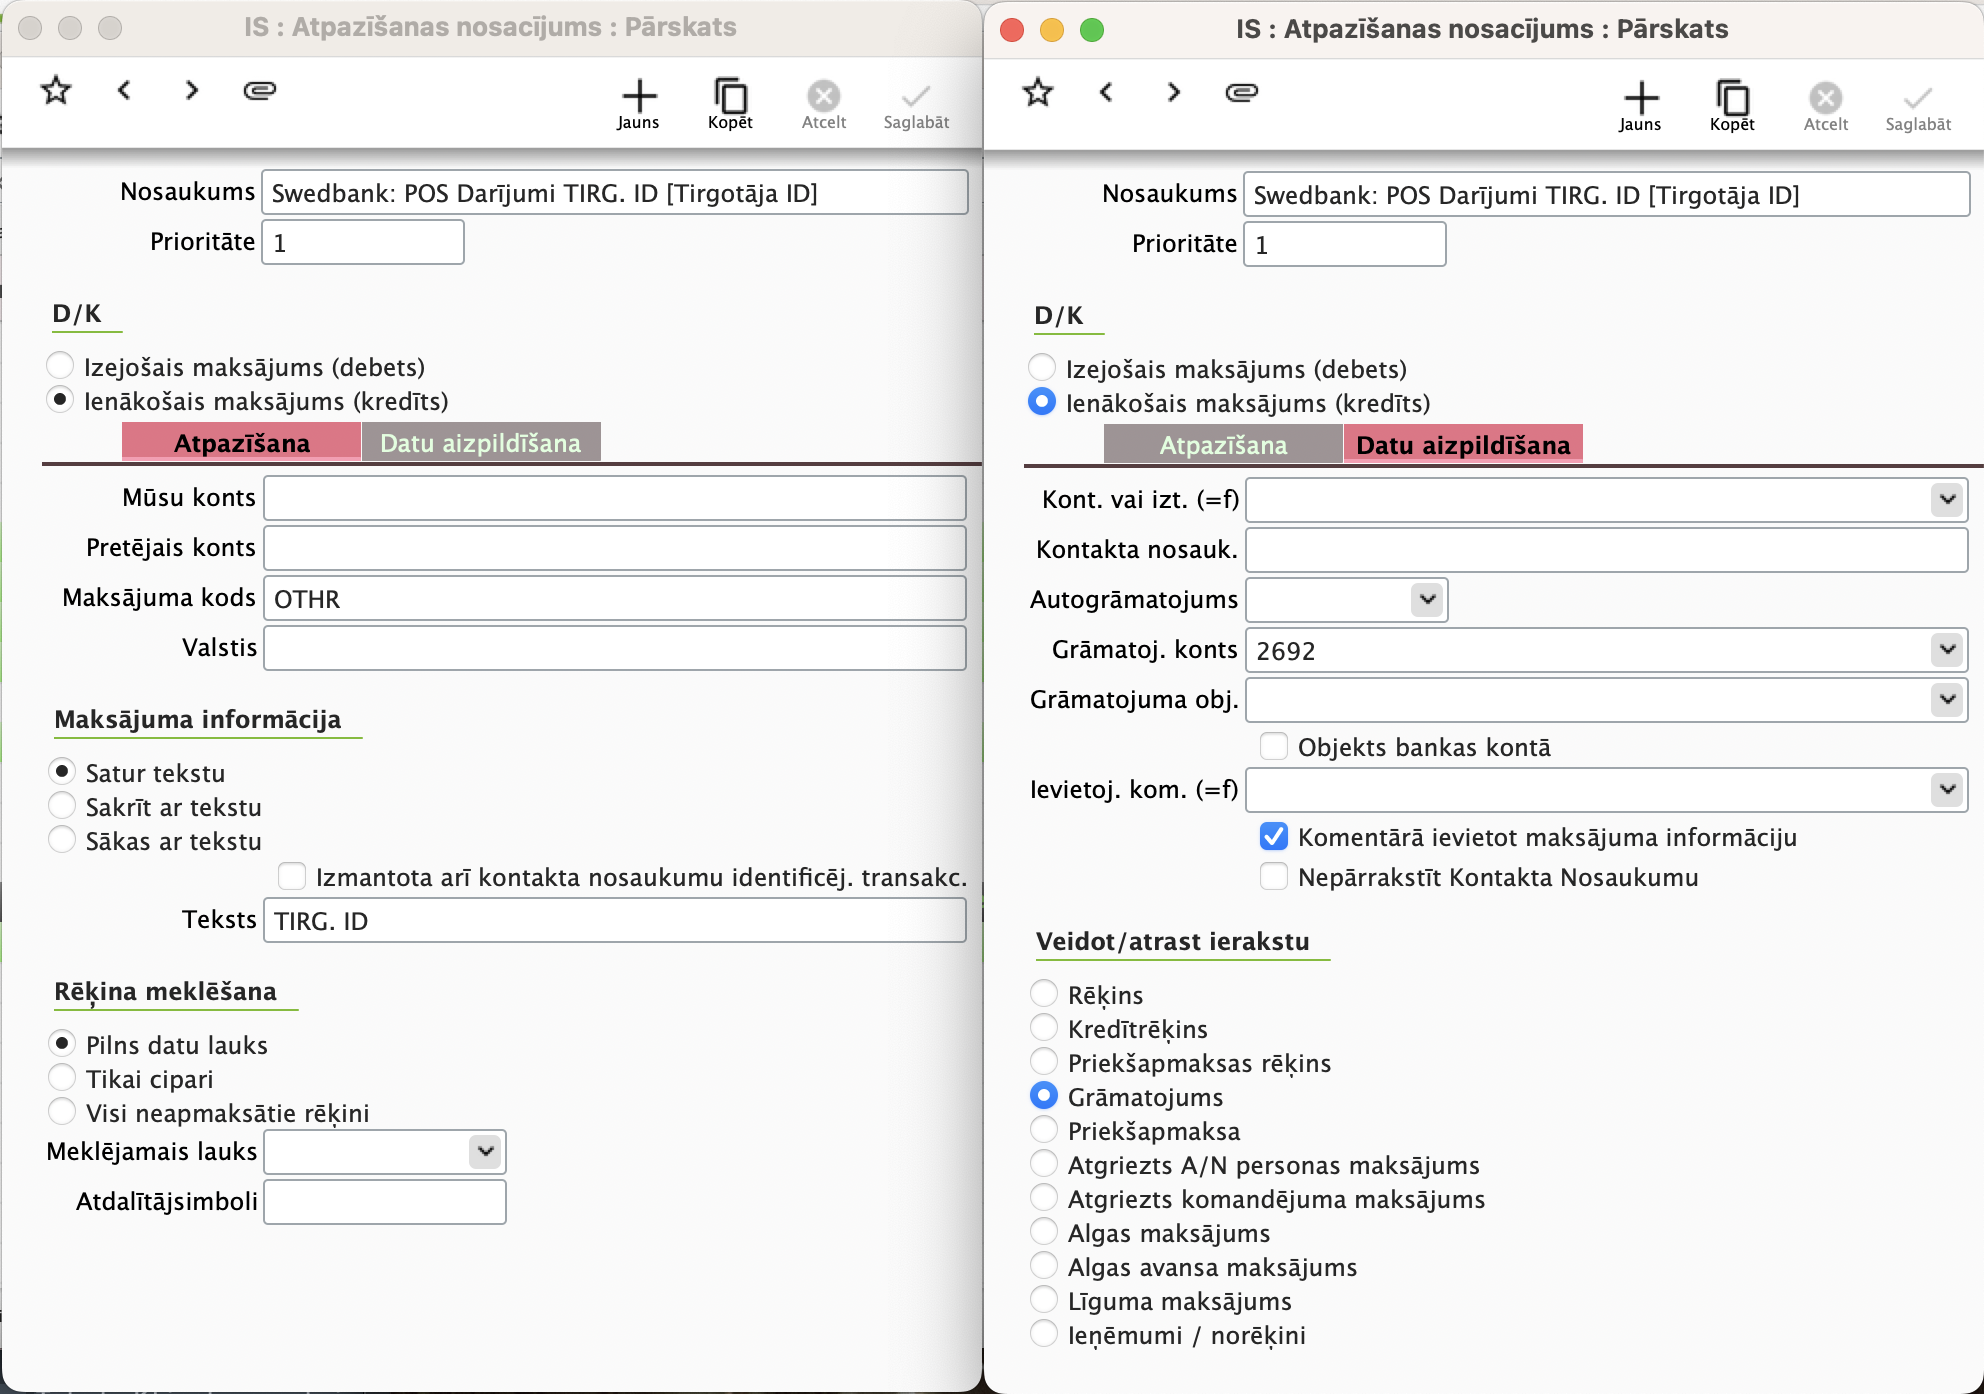Switch to Datu aizpildīšana tab in left window
Viewport: 1984px width, 1394px height.
tap(481, 442)
